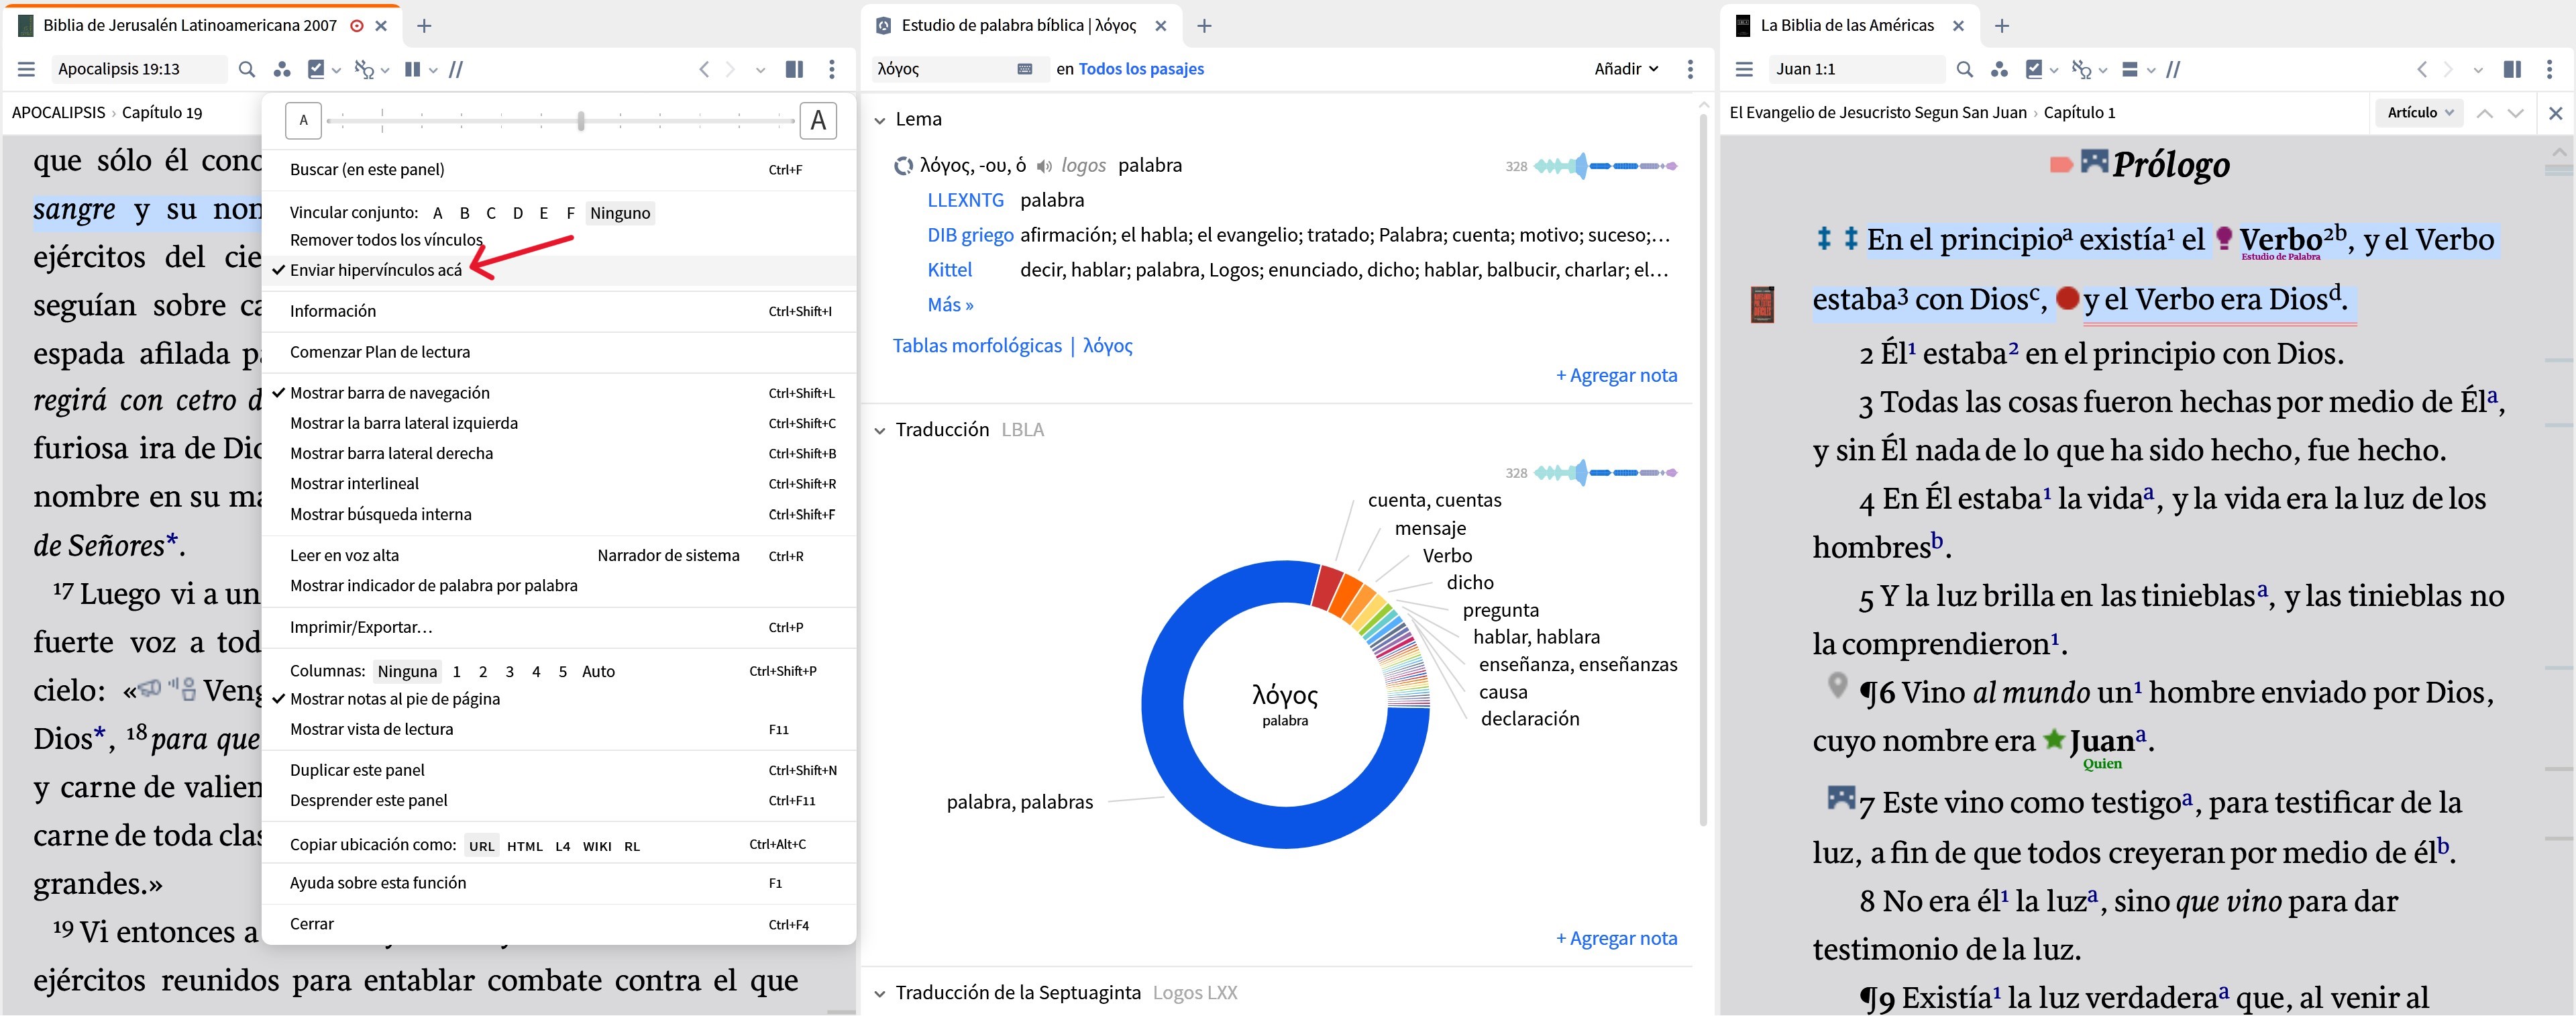Click the parallel slashes icon in Juan 1:1 toolbar

[x=2174, y=69]
